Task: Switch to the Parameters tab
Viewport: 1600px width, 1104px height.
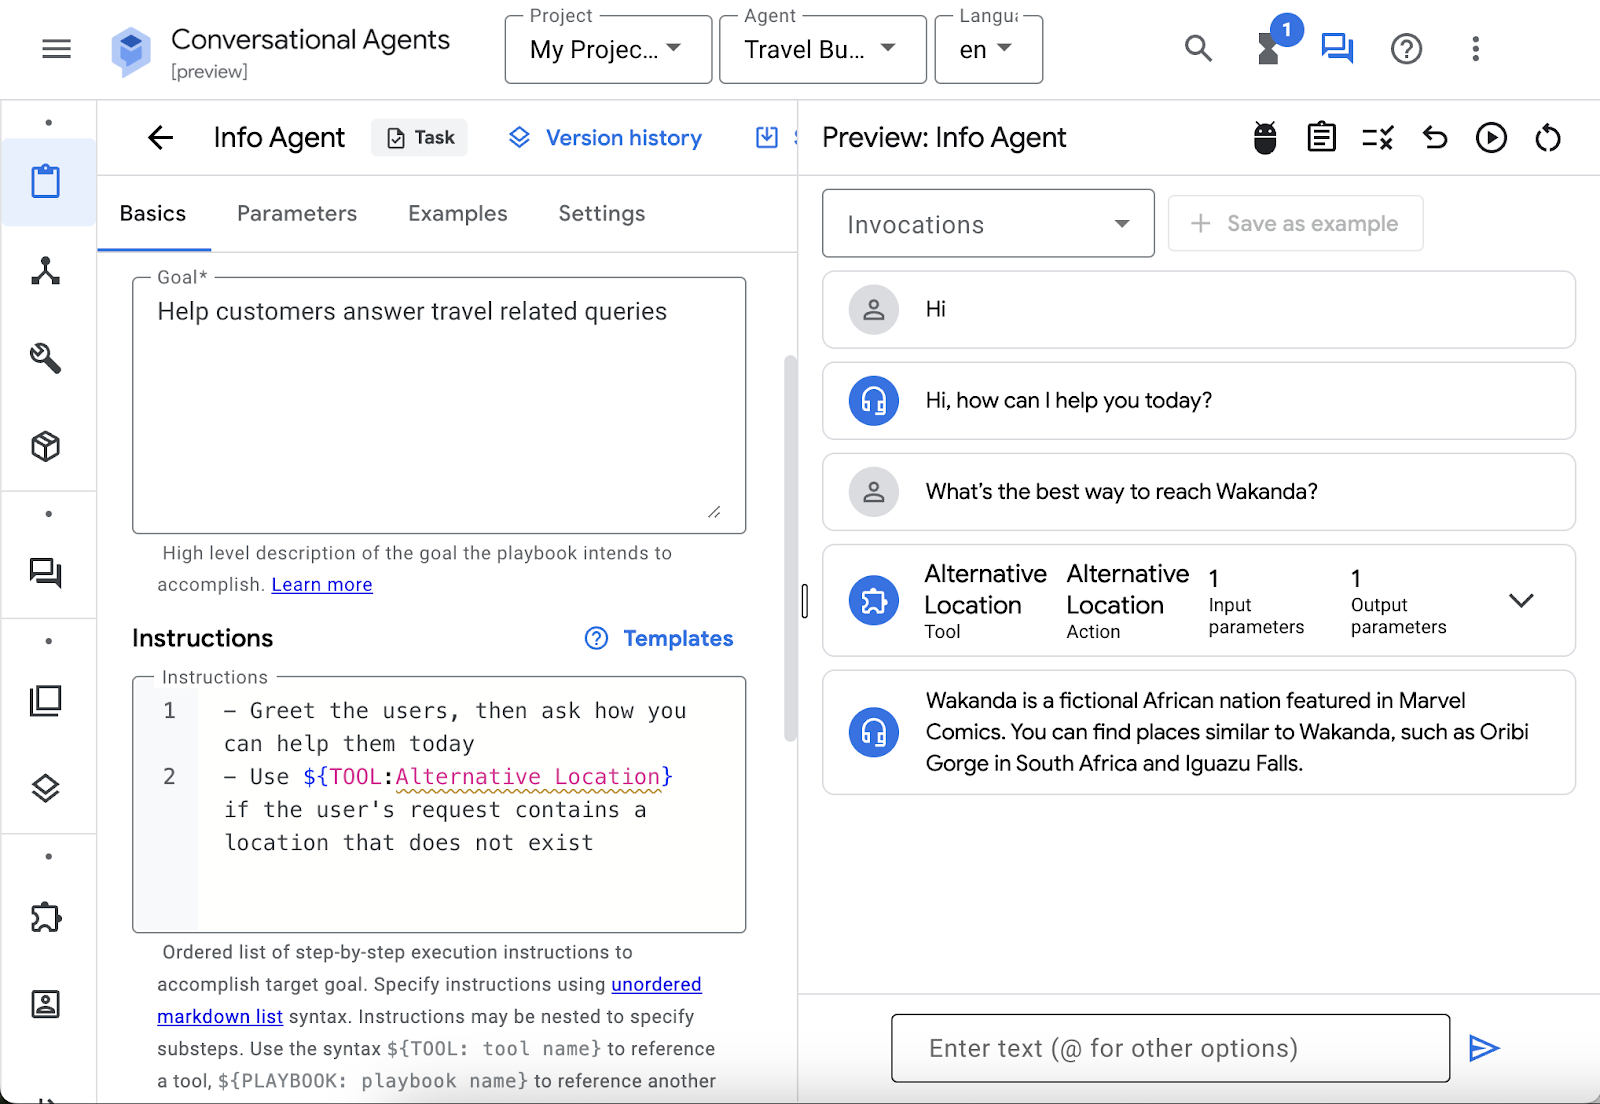Action: (x=297, y=214)
